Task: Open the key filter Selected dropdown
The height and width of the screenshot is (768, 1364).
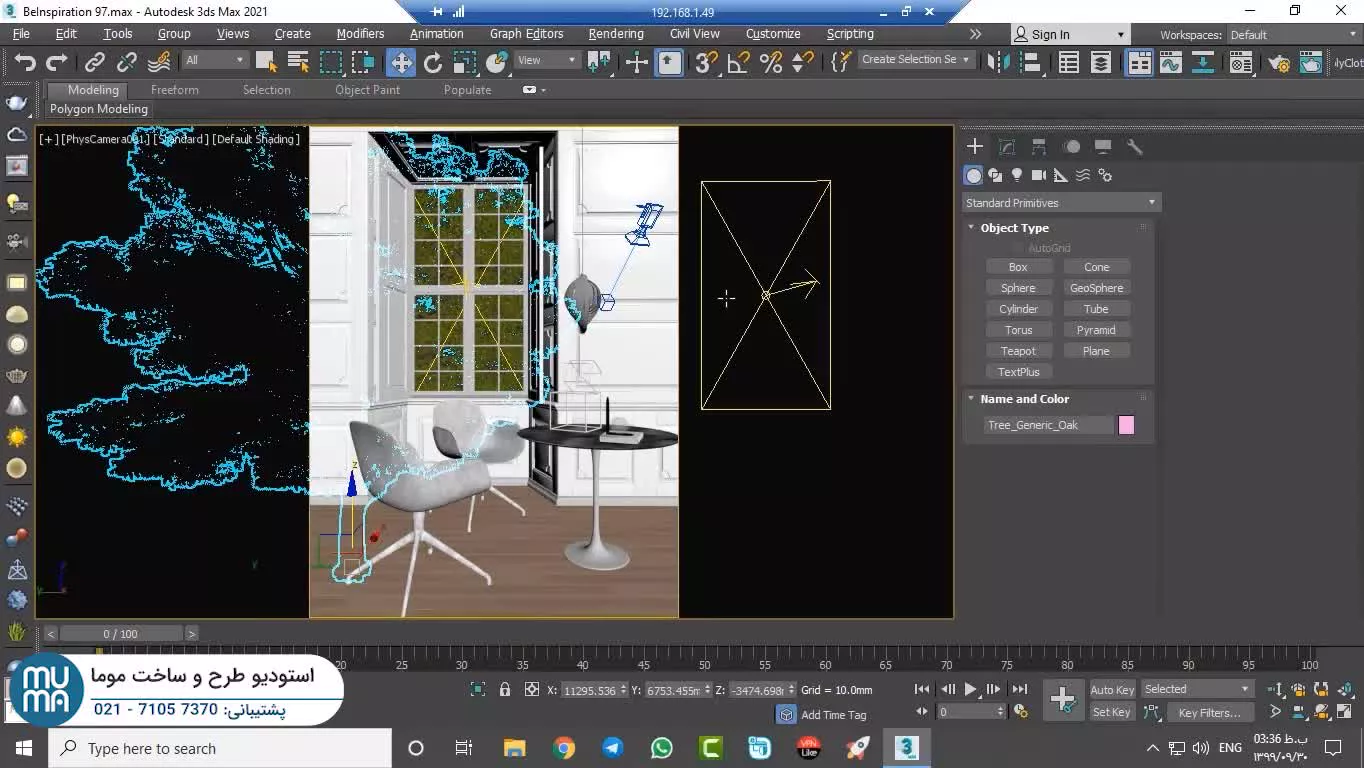Action: (x=1197, y=689)
